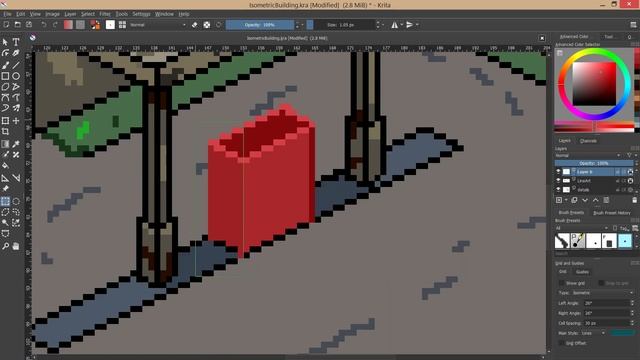Open layer blending mode Normal dropdown
The width and height of the screenshot is (640, 360).
coord(588,156)
